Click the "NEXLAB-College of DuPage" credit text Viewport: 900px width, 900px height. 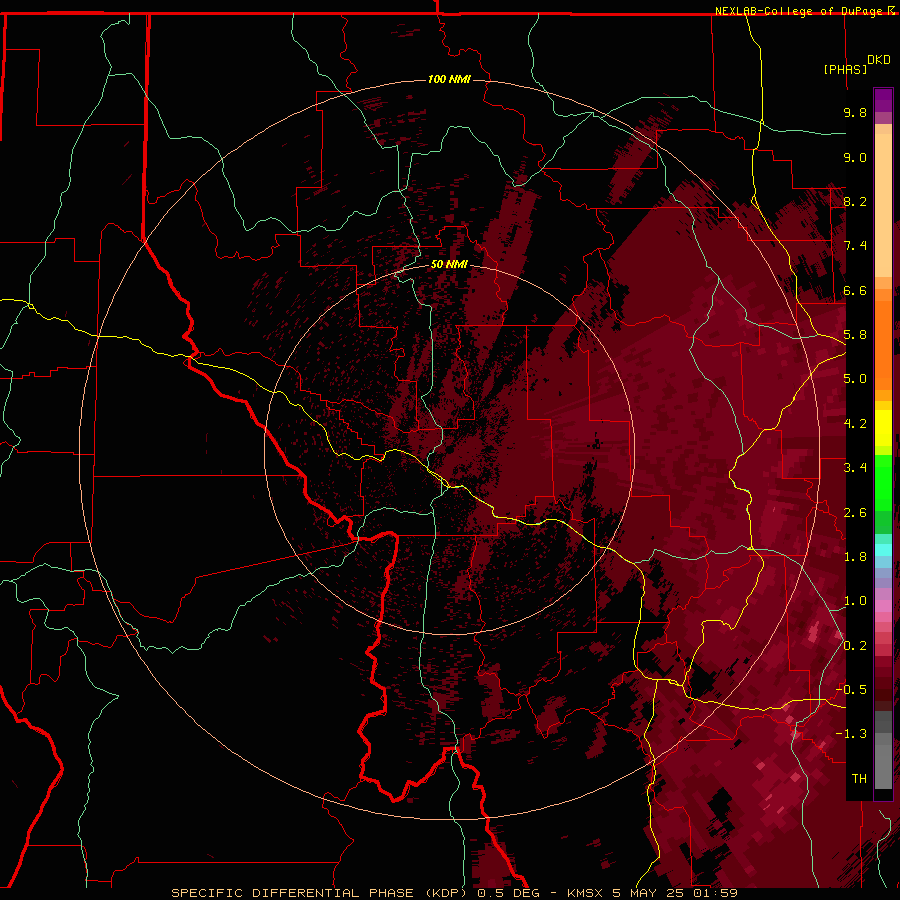point(798,11)
